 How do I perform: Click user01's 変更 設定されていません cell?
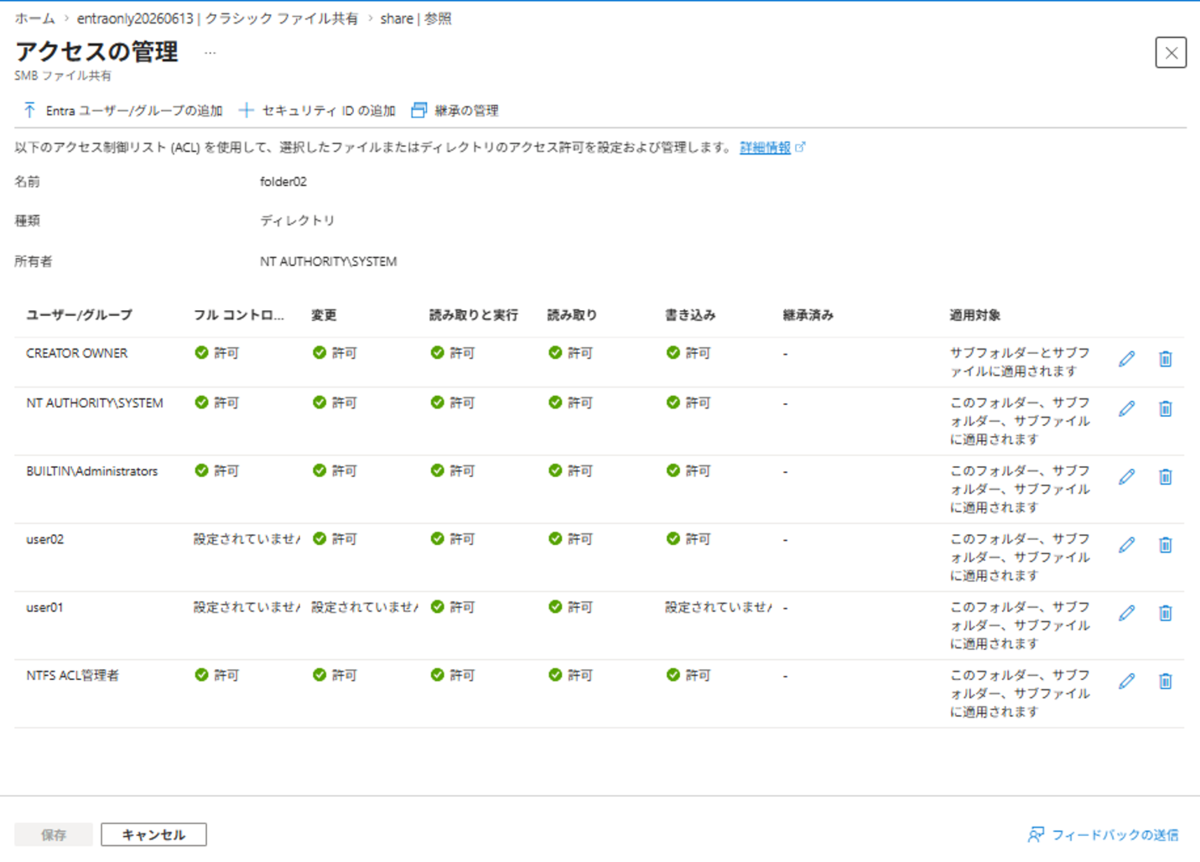(x=364, y=607)
